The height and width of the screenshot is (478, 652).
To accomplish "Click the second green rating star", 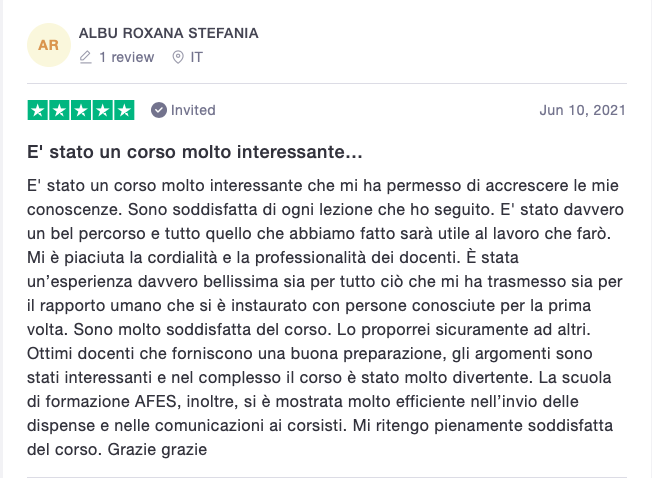I will click(x=59, y=110).
